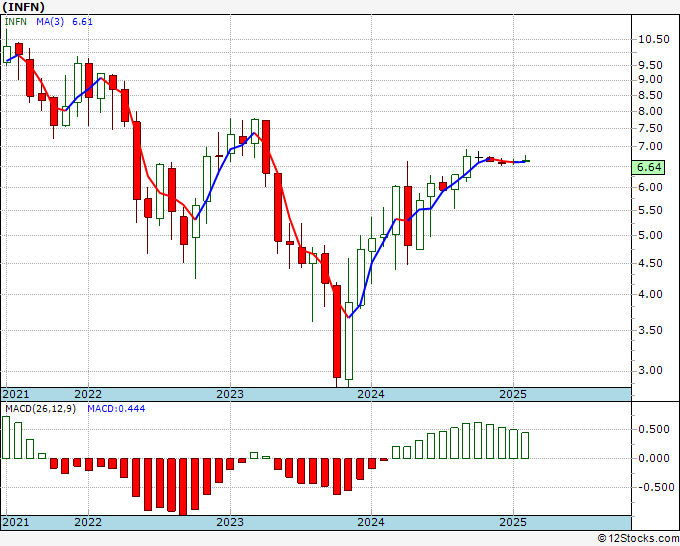Click 2021 on MACD panel time axis
Screen dimensions: 680x546
16,522
